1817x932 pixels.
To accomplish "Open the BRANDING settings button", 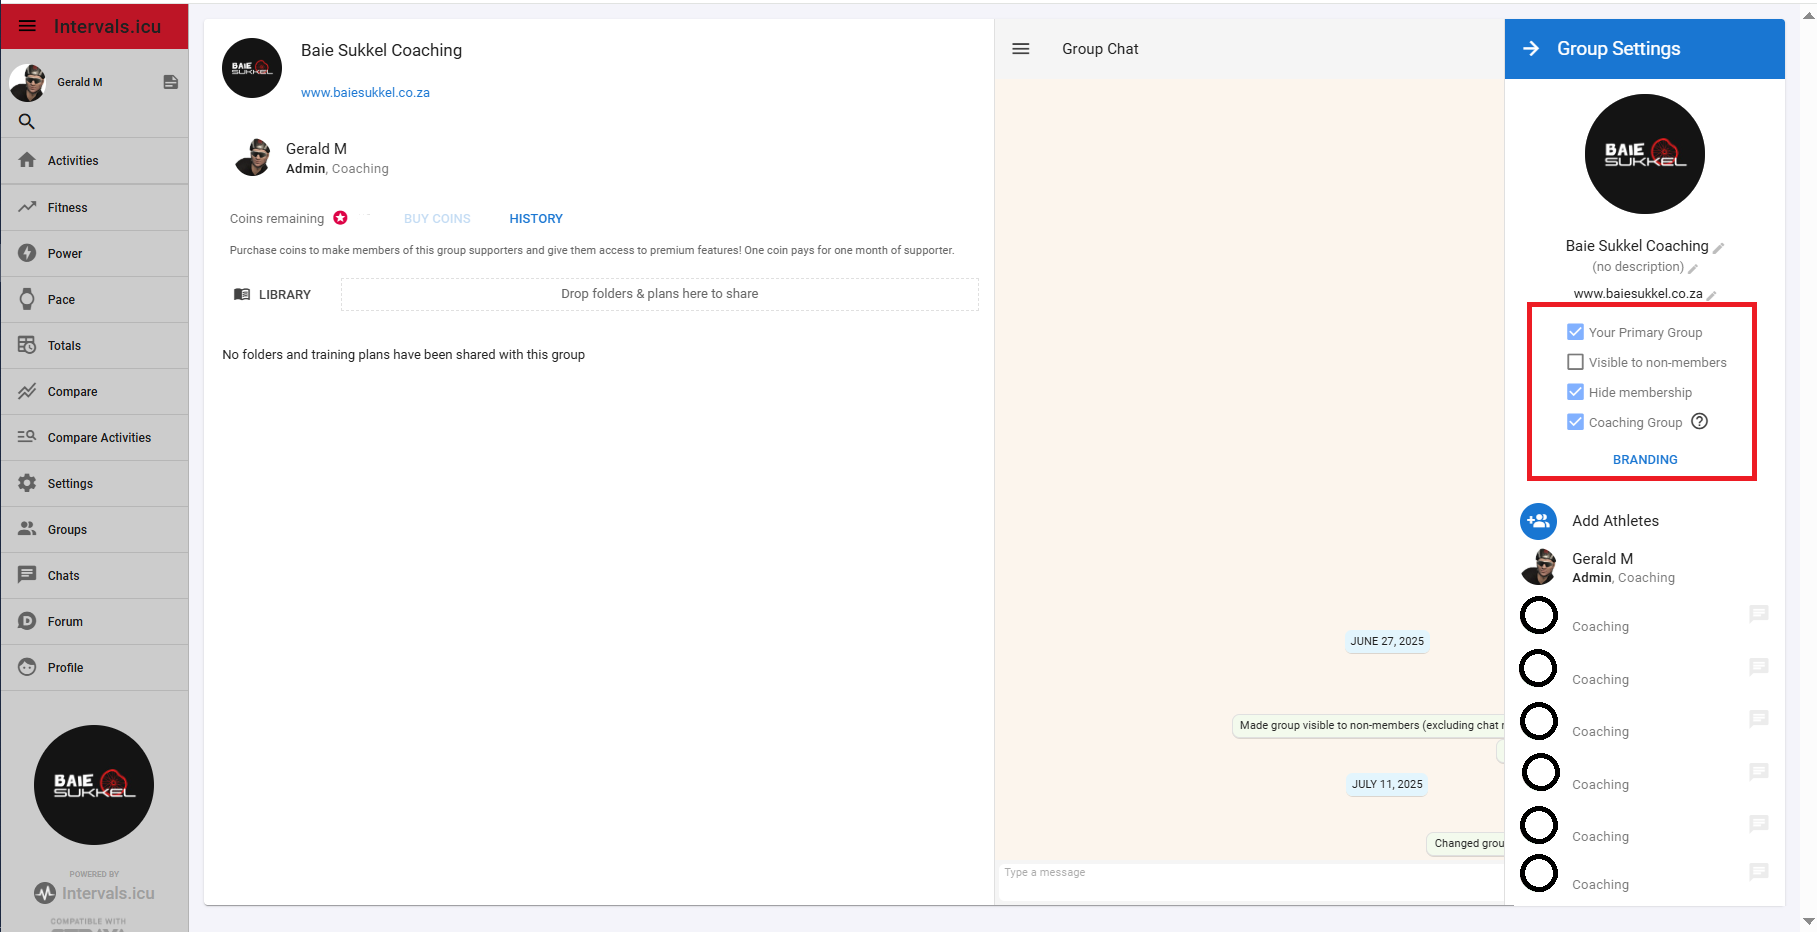I will click(1644, 460).
